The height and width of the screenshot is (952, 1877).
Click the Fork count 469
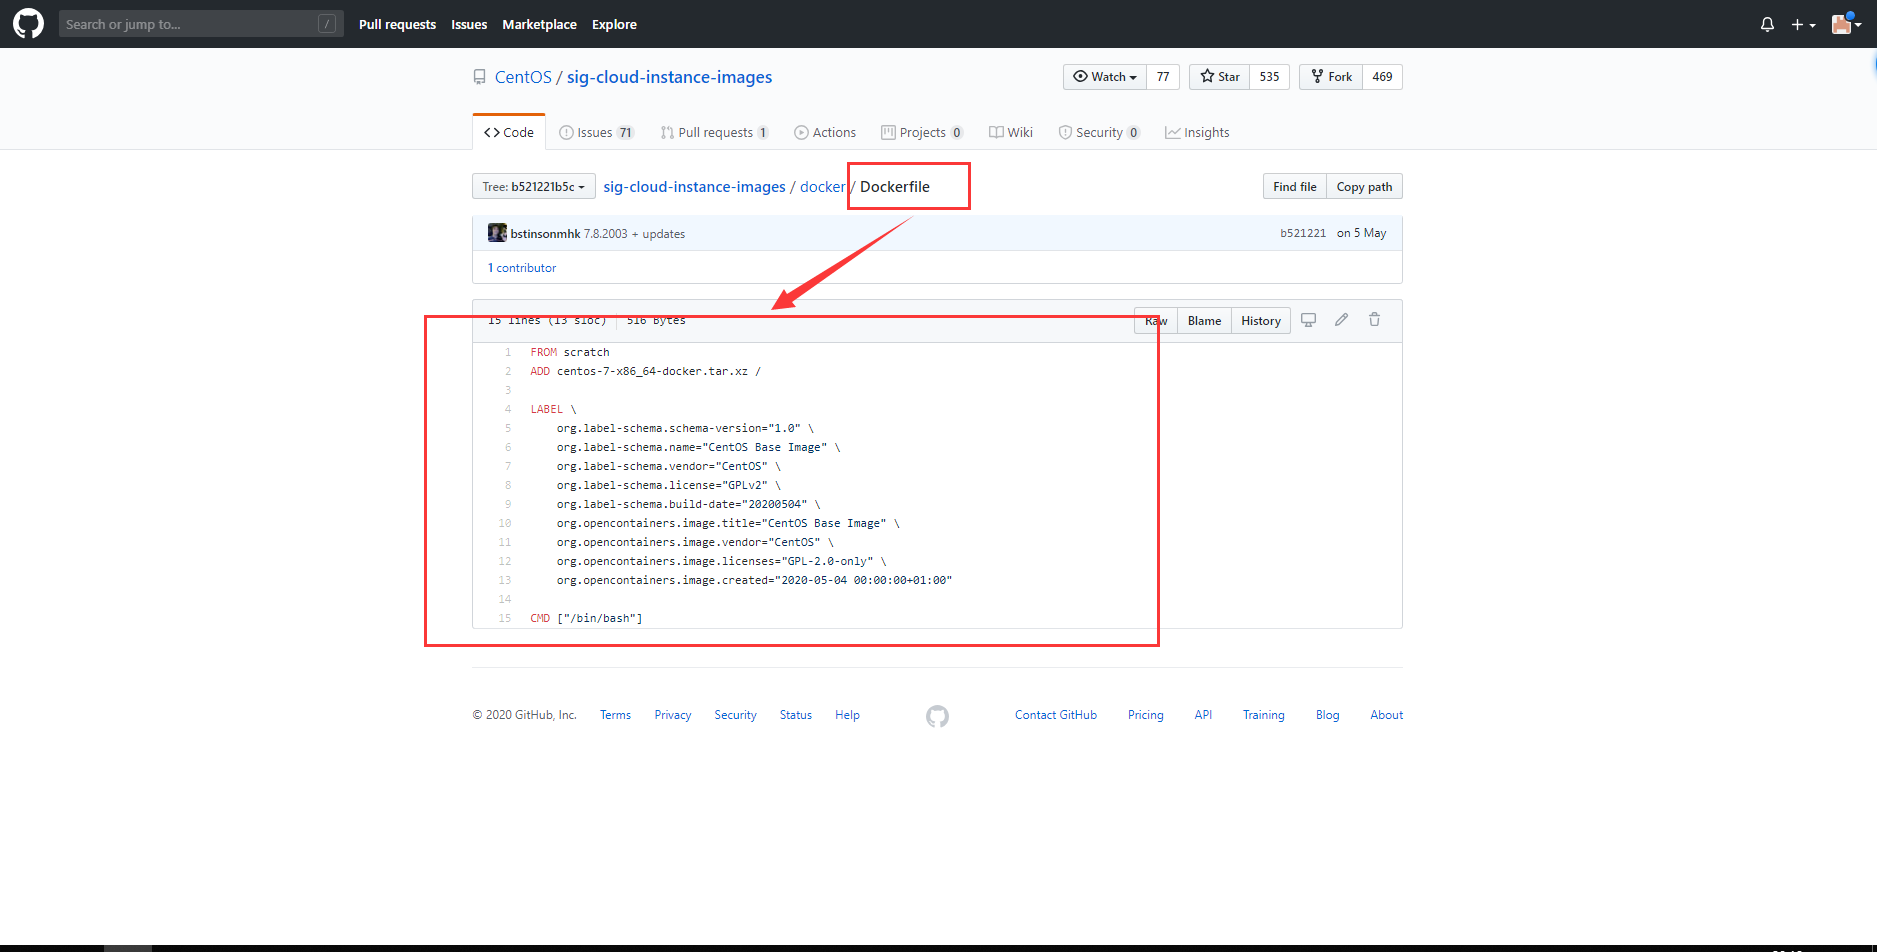(x=1383, y=76)
